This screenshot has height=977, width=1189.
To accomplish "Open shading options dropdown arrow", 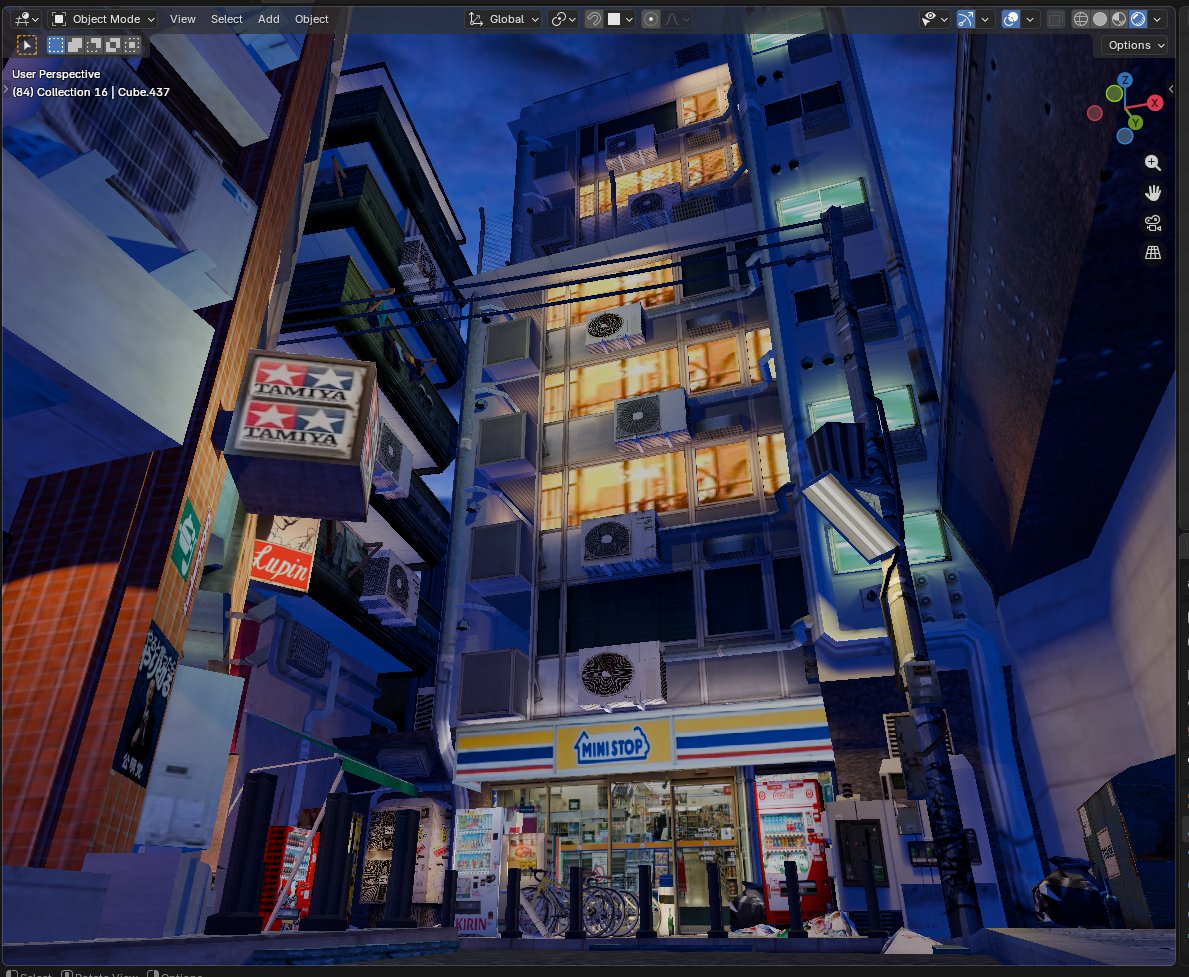I will 1157,19.
